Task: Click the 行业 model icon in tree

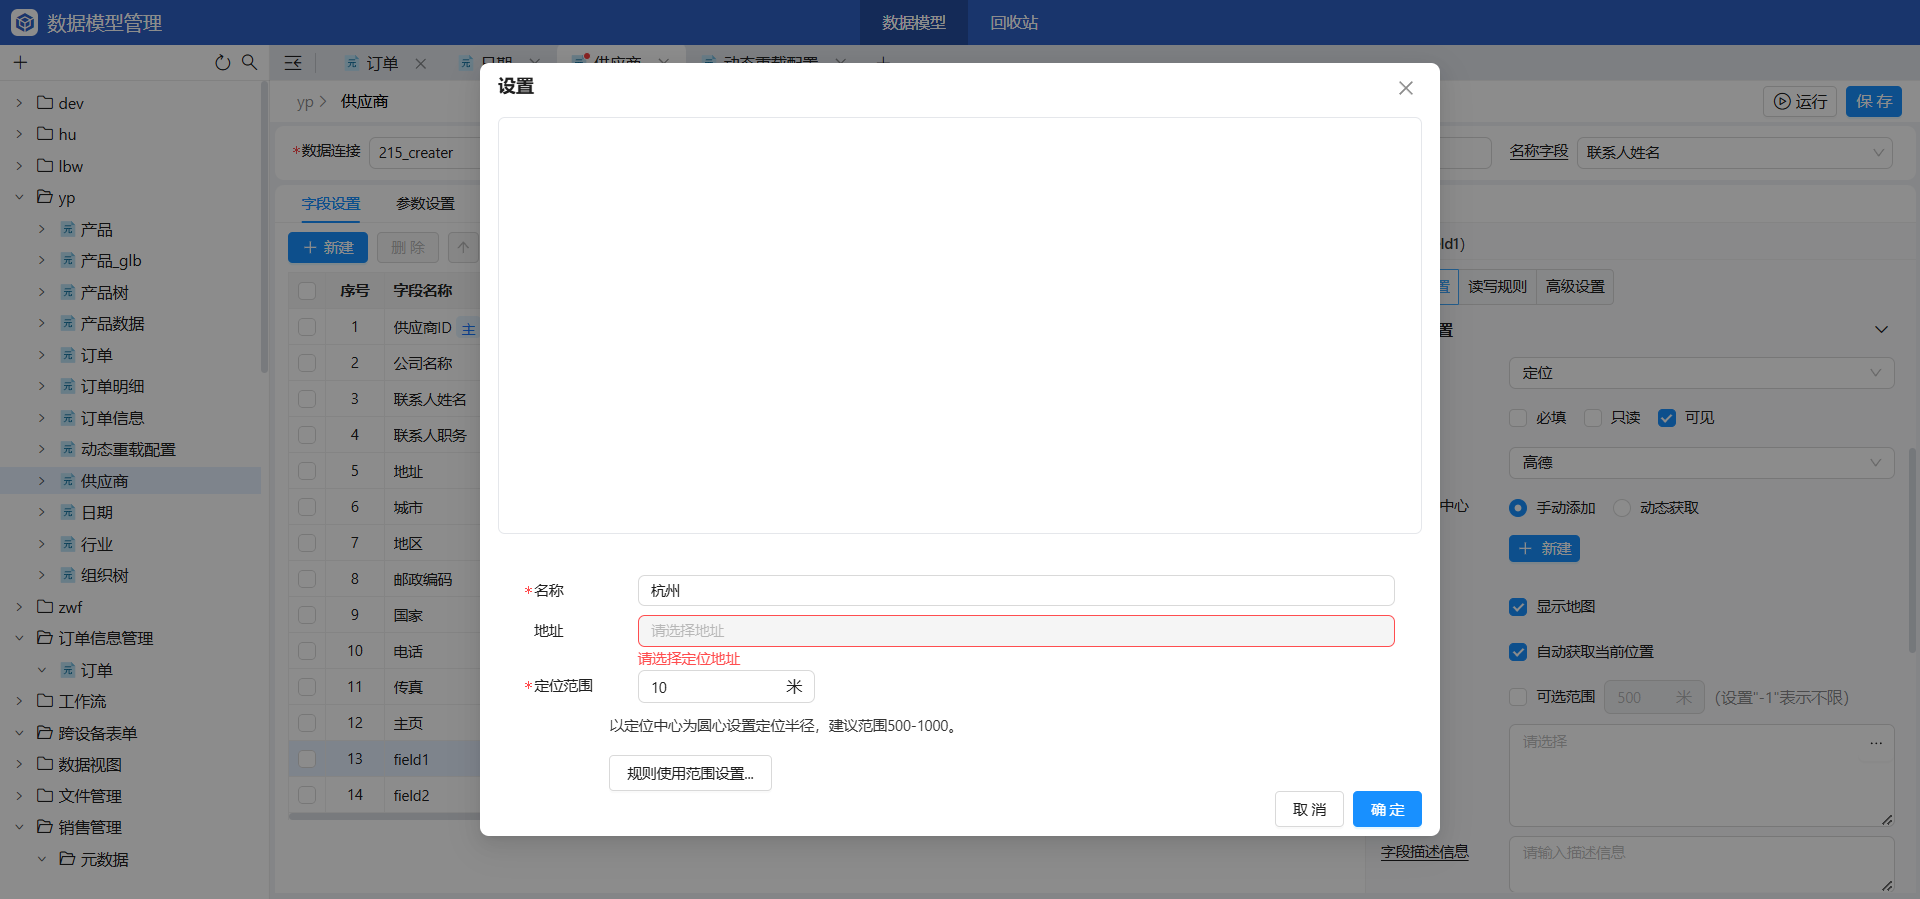Action: pyautogui.click(x=68, y=544)
